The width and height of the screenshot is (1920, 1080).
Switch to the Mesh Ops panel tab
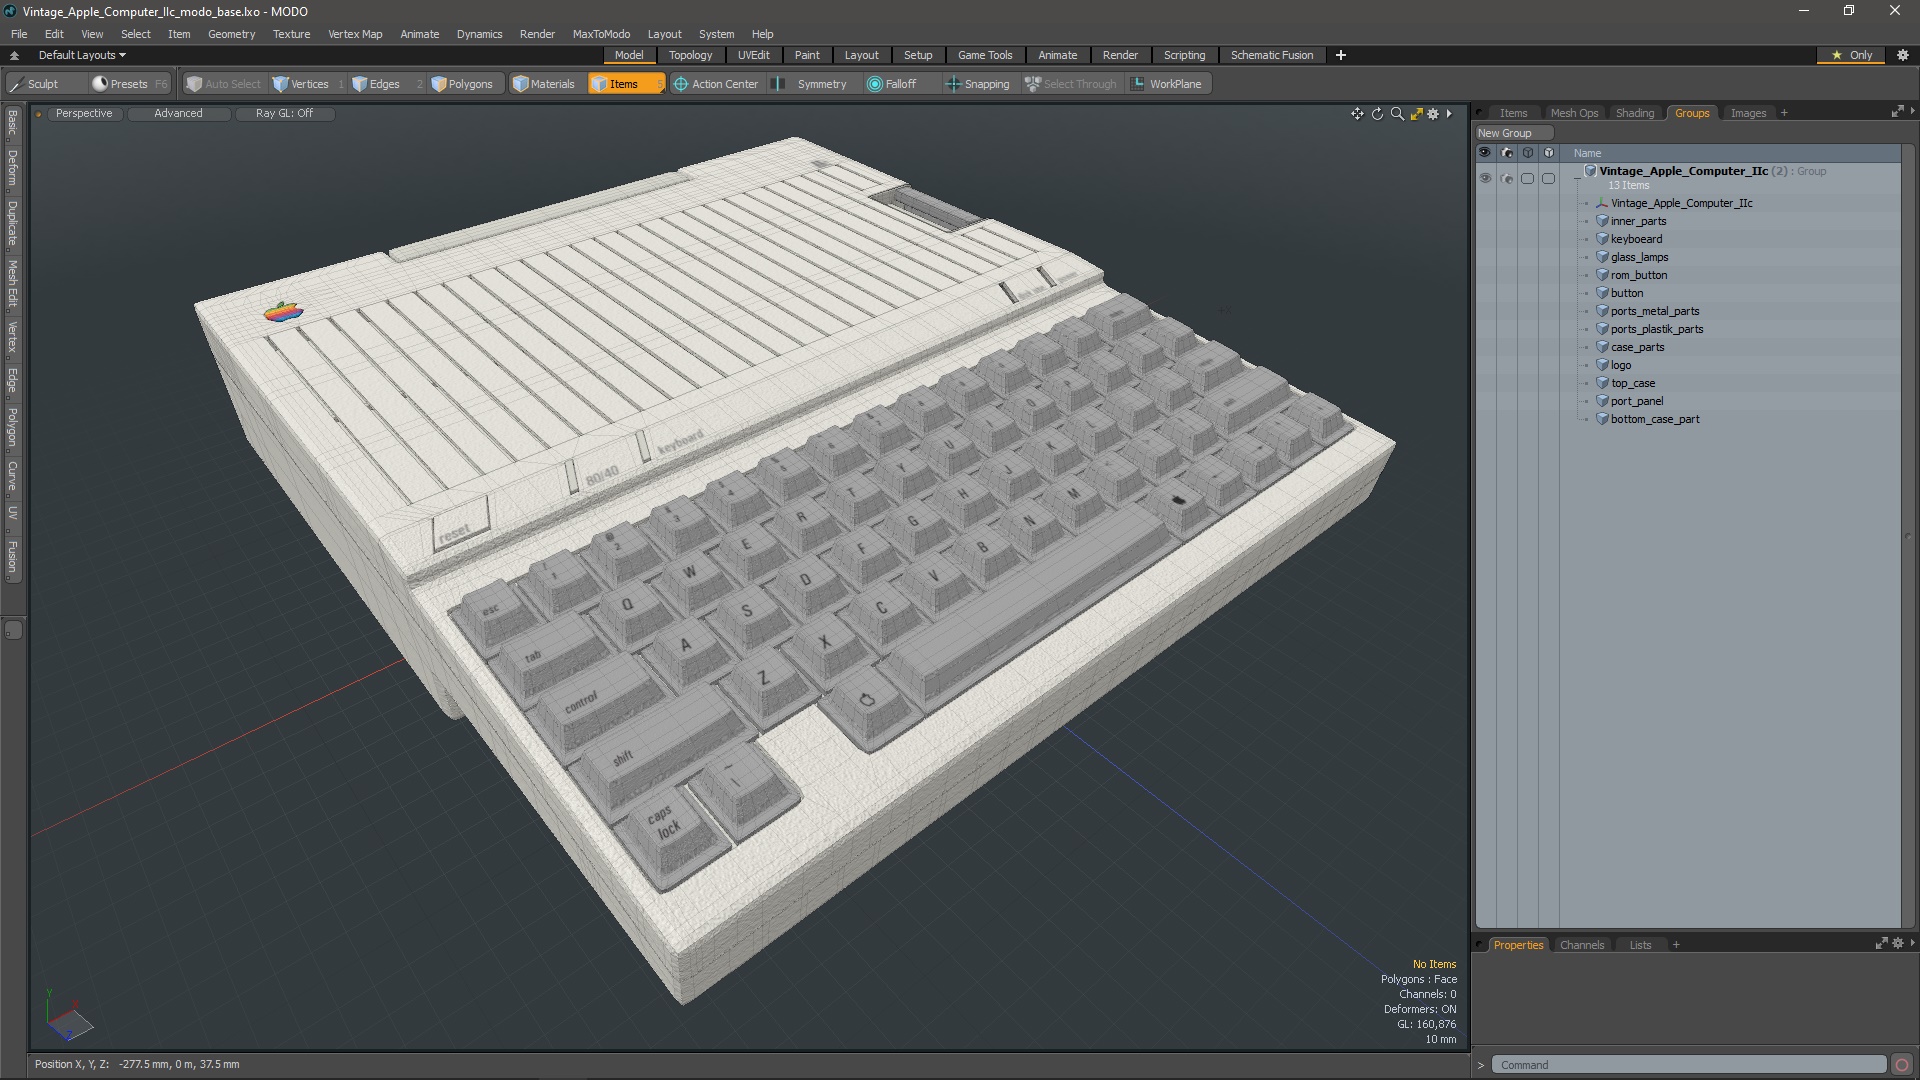point(1574,113)
